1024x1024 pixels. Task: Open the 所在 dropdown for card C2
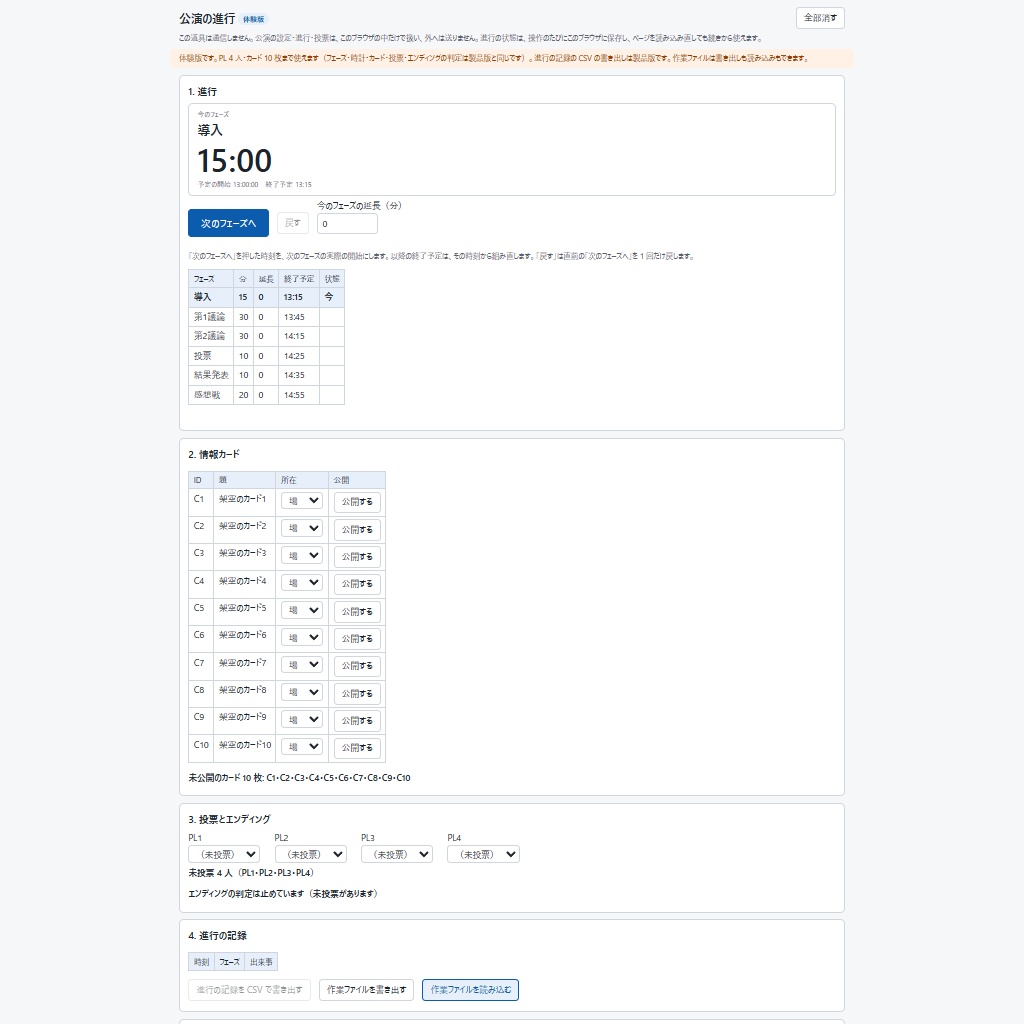[x=302, y=528]
